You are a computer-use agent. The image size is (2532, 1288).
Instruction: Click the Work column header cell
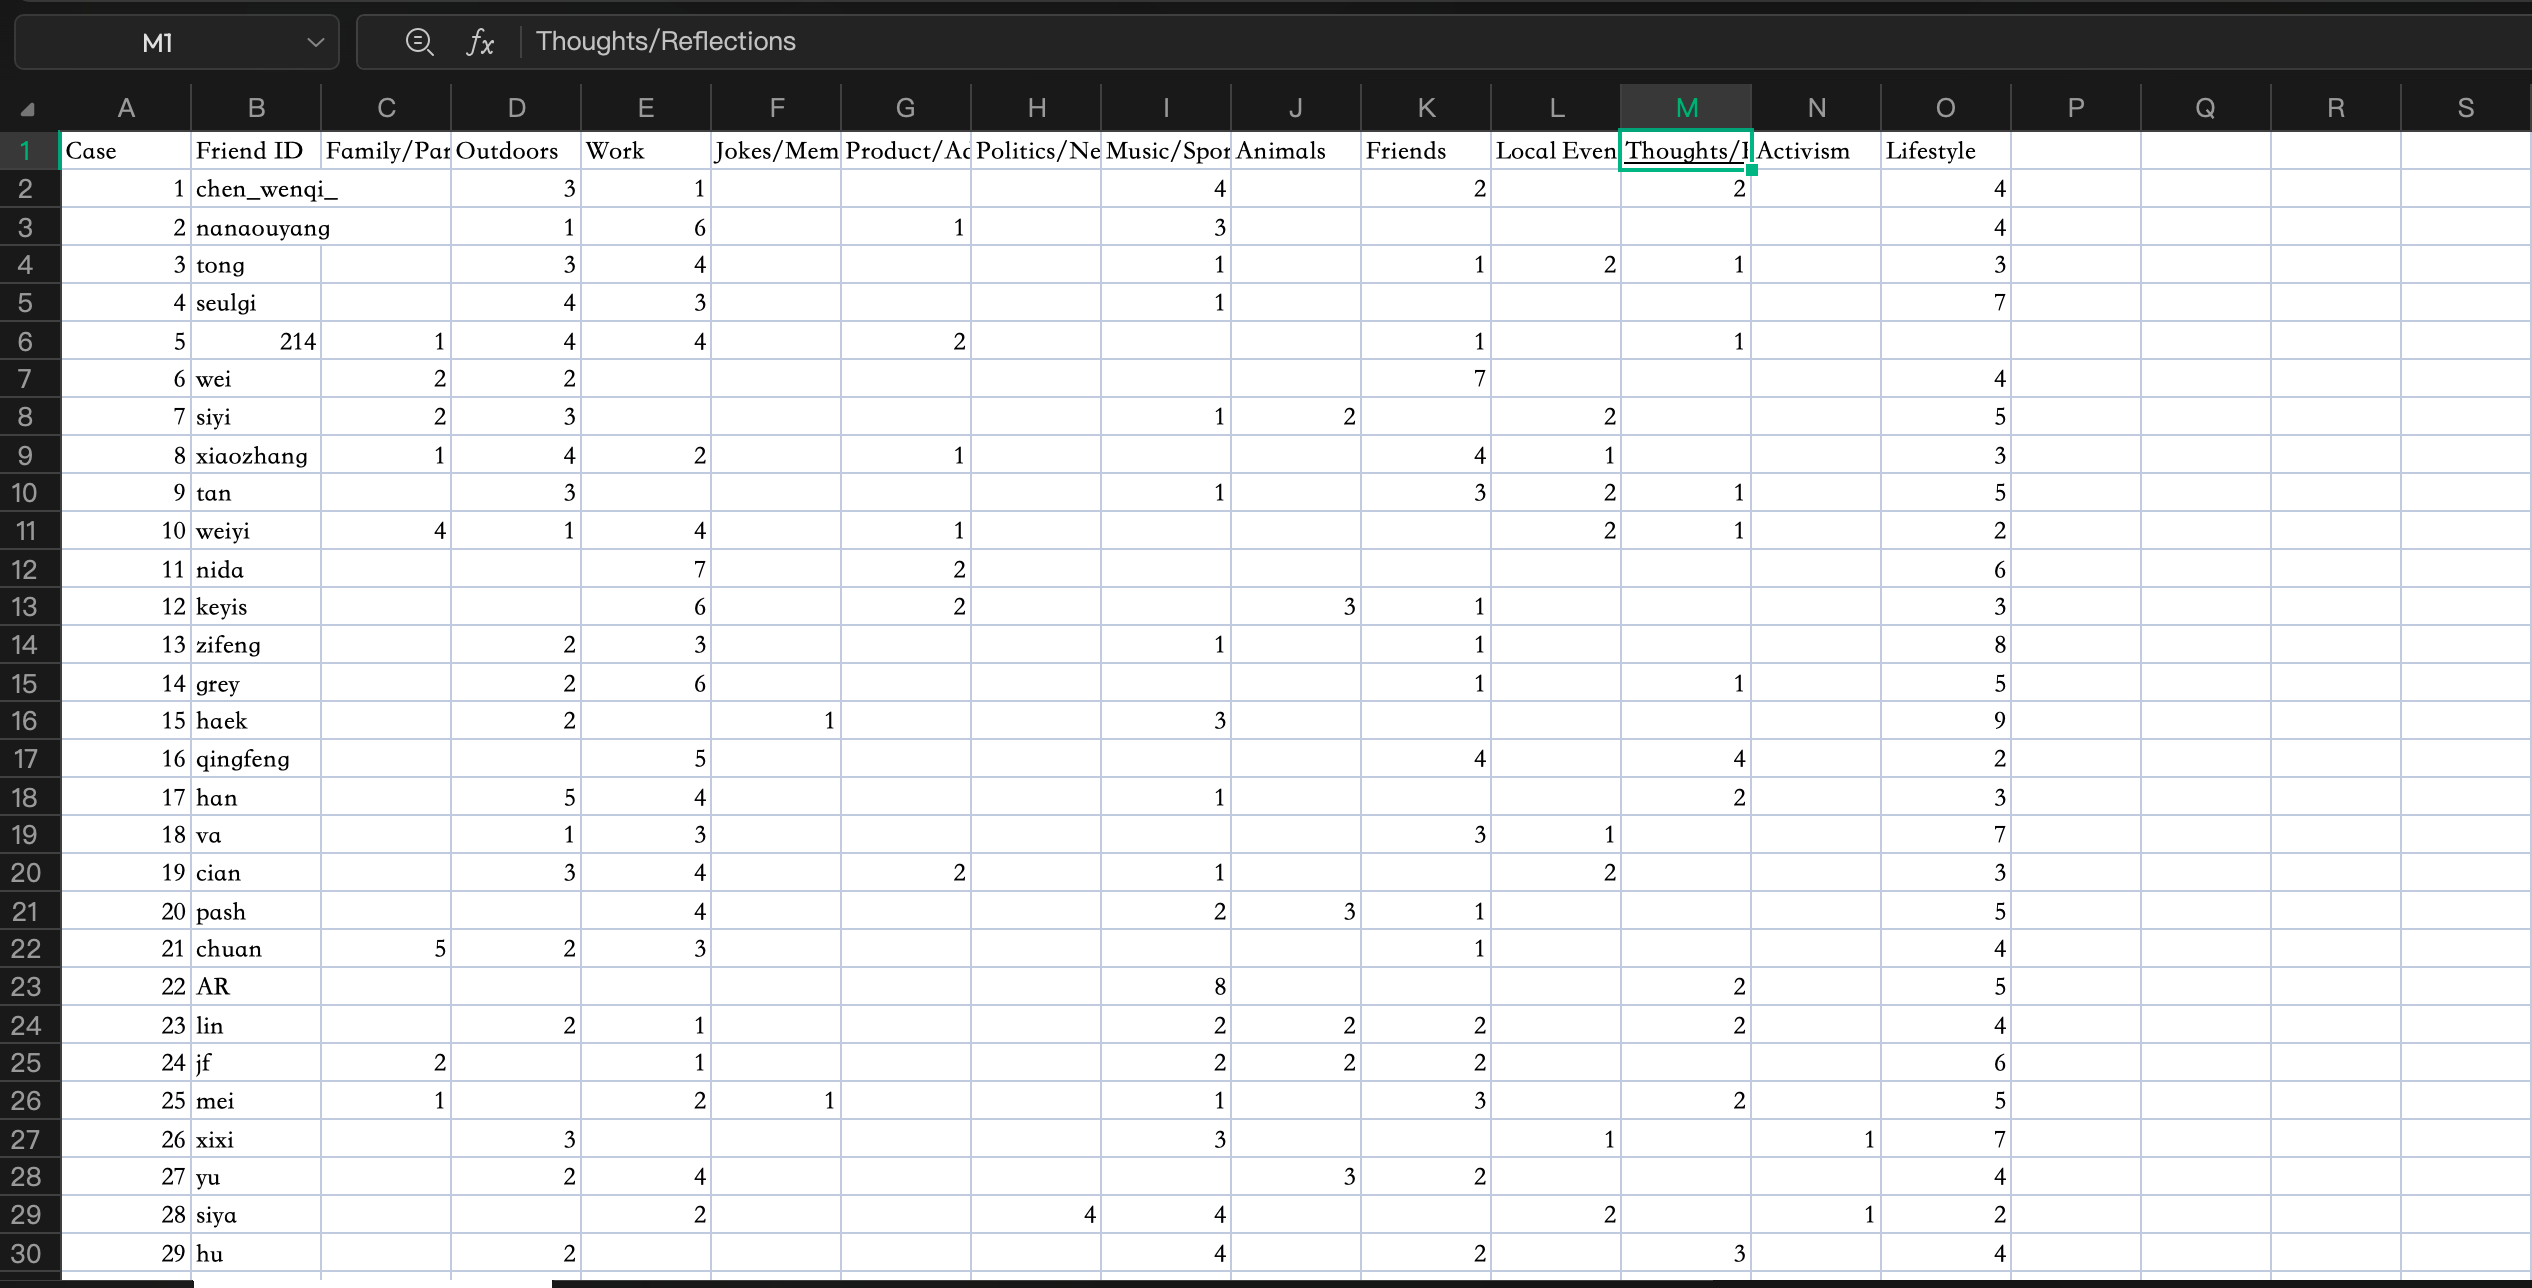click(645, 151)
